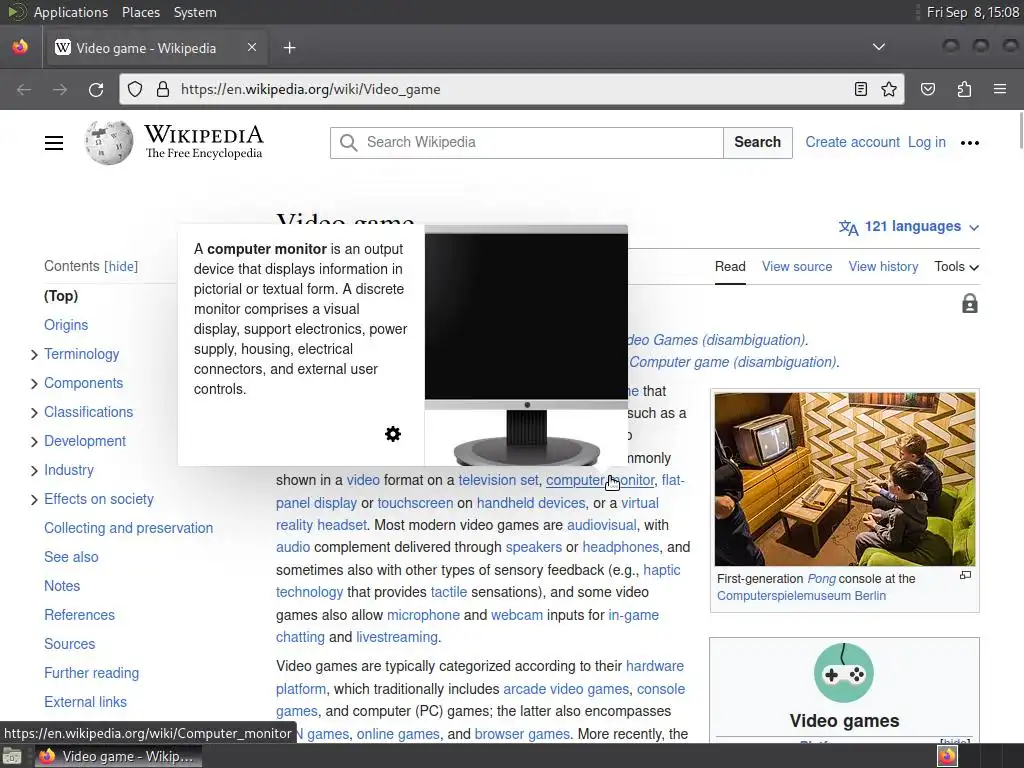Enlarge the Pong console image icon

point(965,575)
